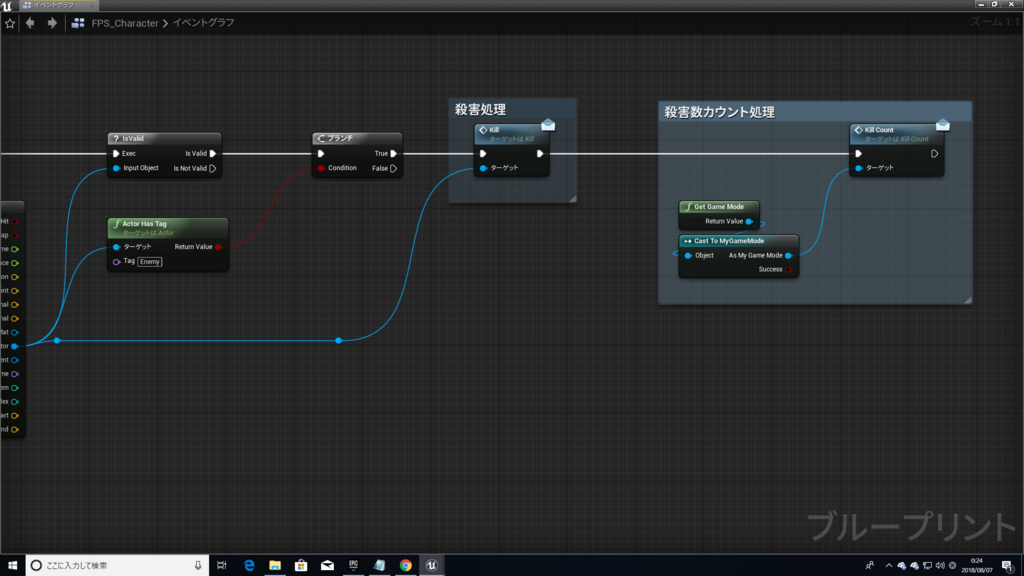Click the favorite star icon in breadcrumb bar
Viewport: 1024px width, 576px height.
pos(10,24)
